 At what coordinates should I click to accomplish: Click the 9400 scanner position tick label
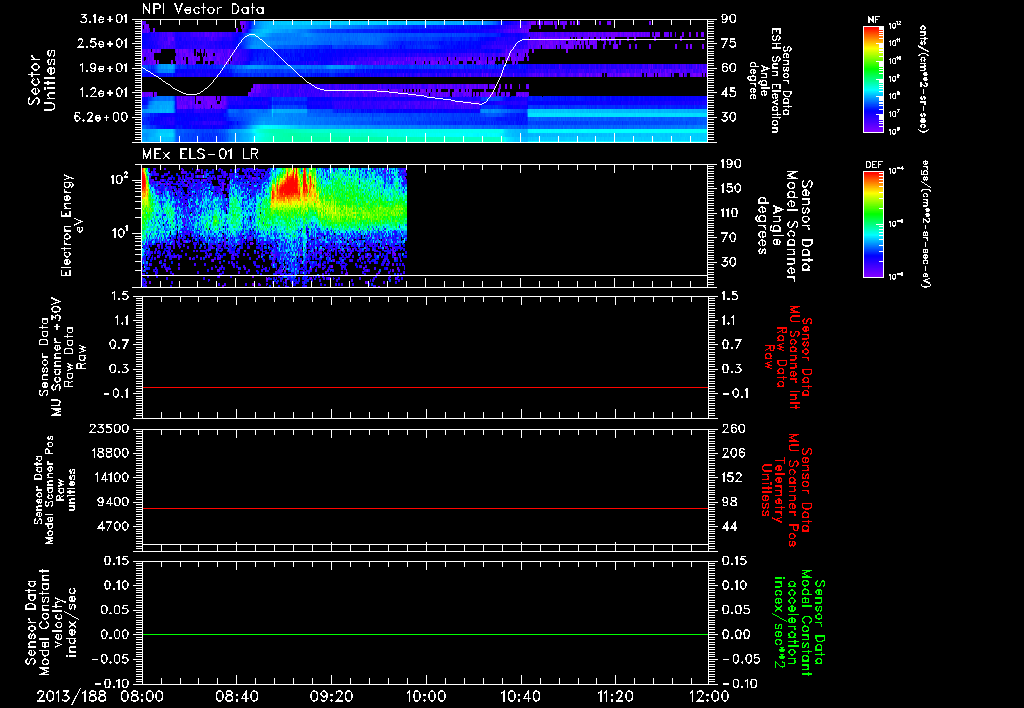113,502
